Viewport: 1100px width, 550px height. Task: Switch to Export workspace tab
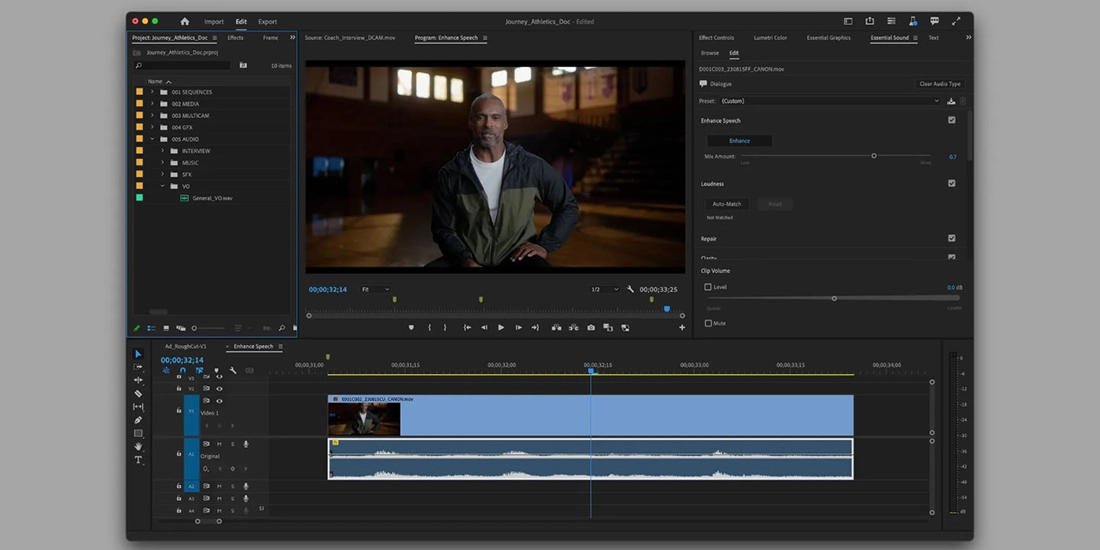coord(267,22)
